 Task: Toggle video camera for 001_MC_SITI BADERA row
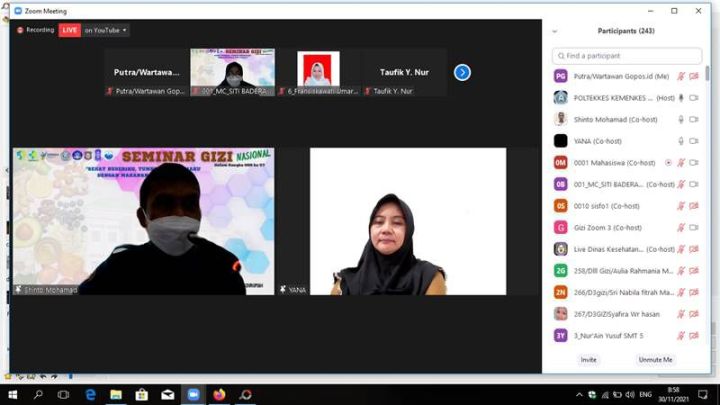point(694,184)
